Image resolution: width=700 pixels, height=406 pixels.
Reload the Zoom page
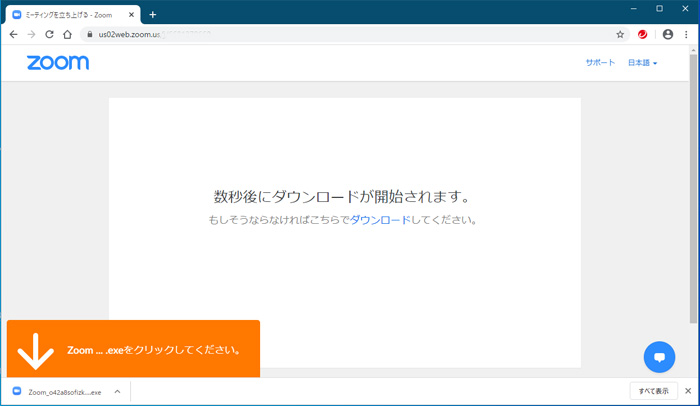[49, 34]
